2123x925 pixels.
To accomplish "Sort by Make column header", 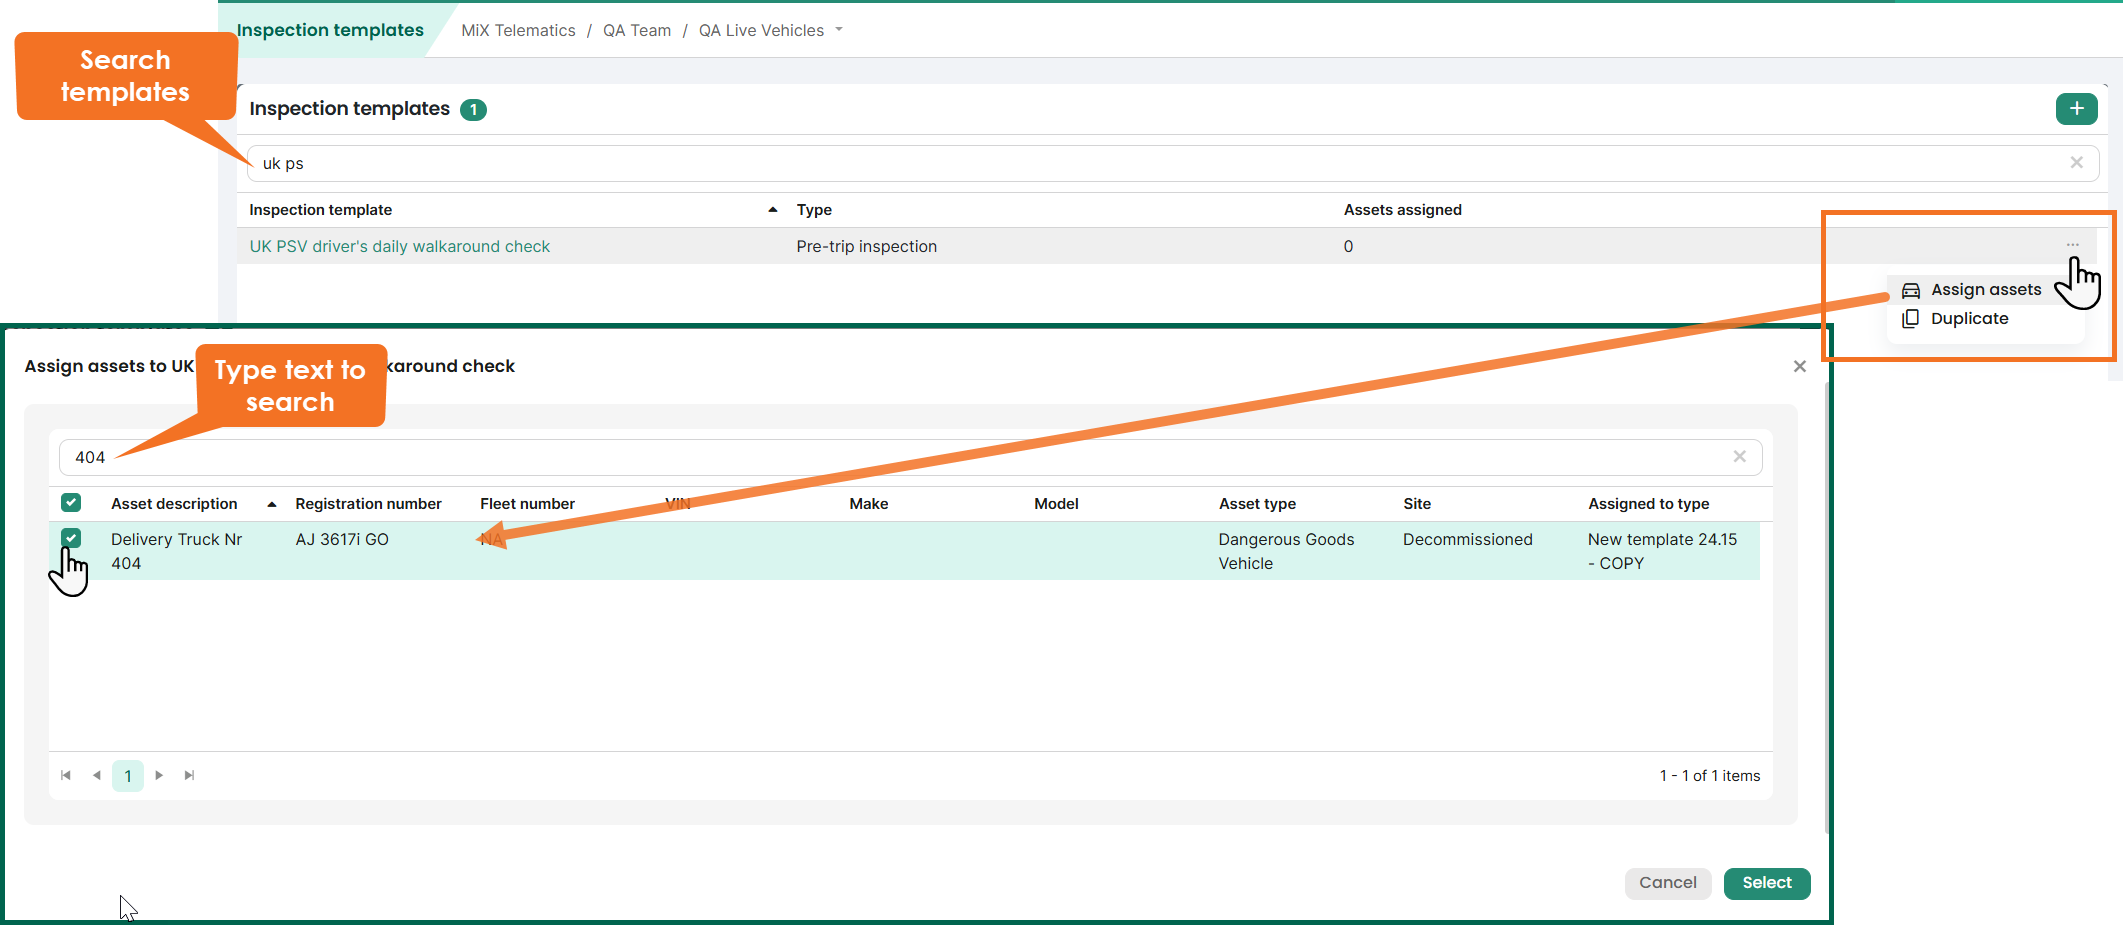I will 868,504.
